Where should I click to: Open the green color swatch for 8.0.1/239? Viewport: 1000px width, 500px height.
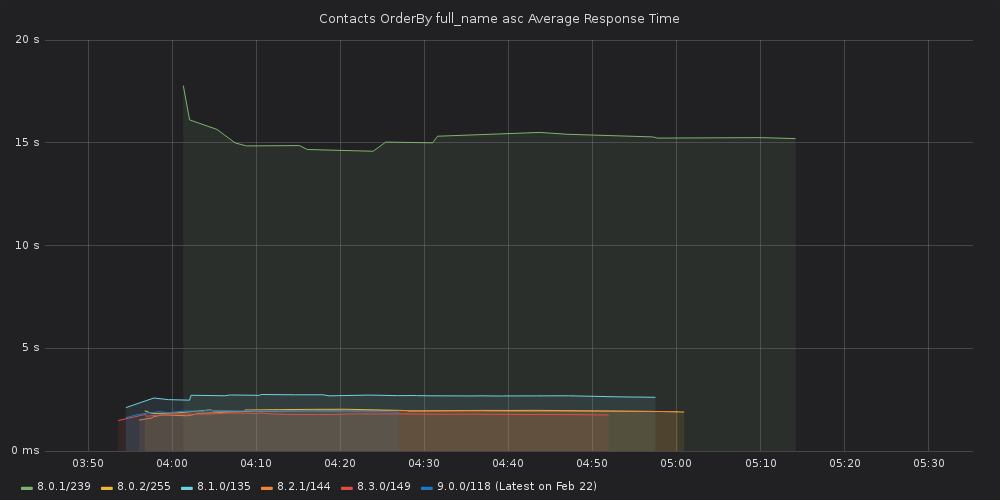pyautogui.click(x=27, y=487)
